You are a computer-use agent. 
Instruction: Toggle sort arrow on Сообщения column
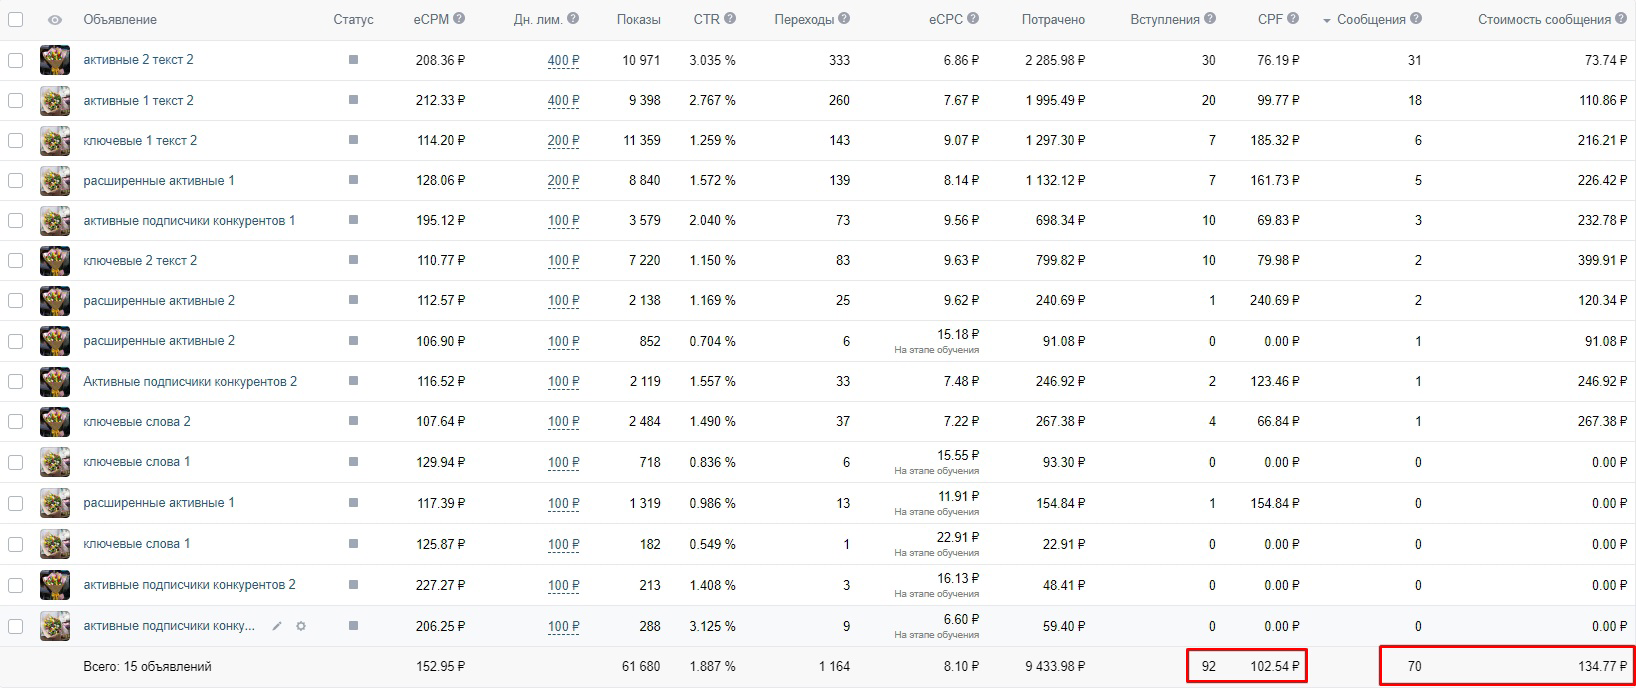(1327, 20)
